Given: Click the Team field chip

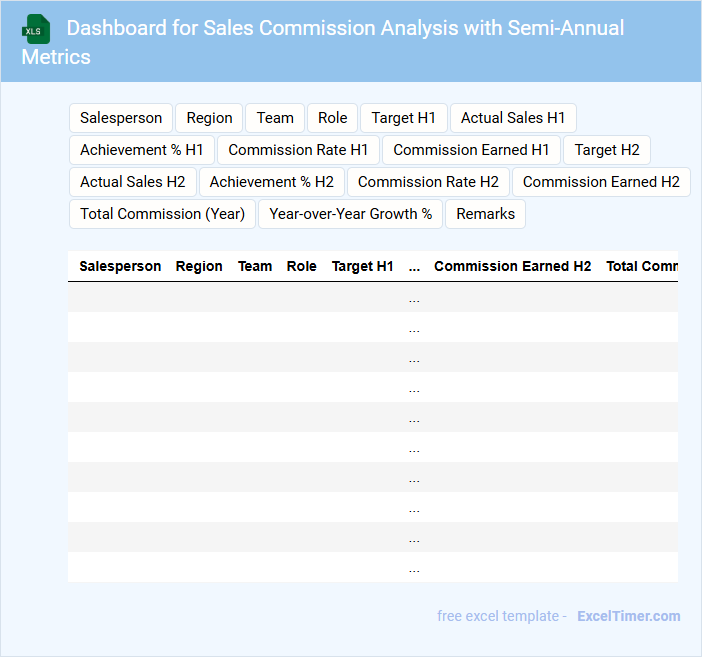Looking at the screenshot, I should tap(275, 118).
